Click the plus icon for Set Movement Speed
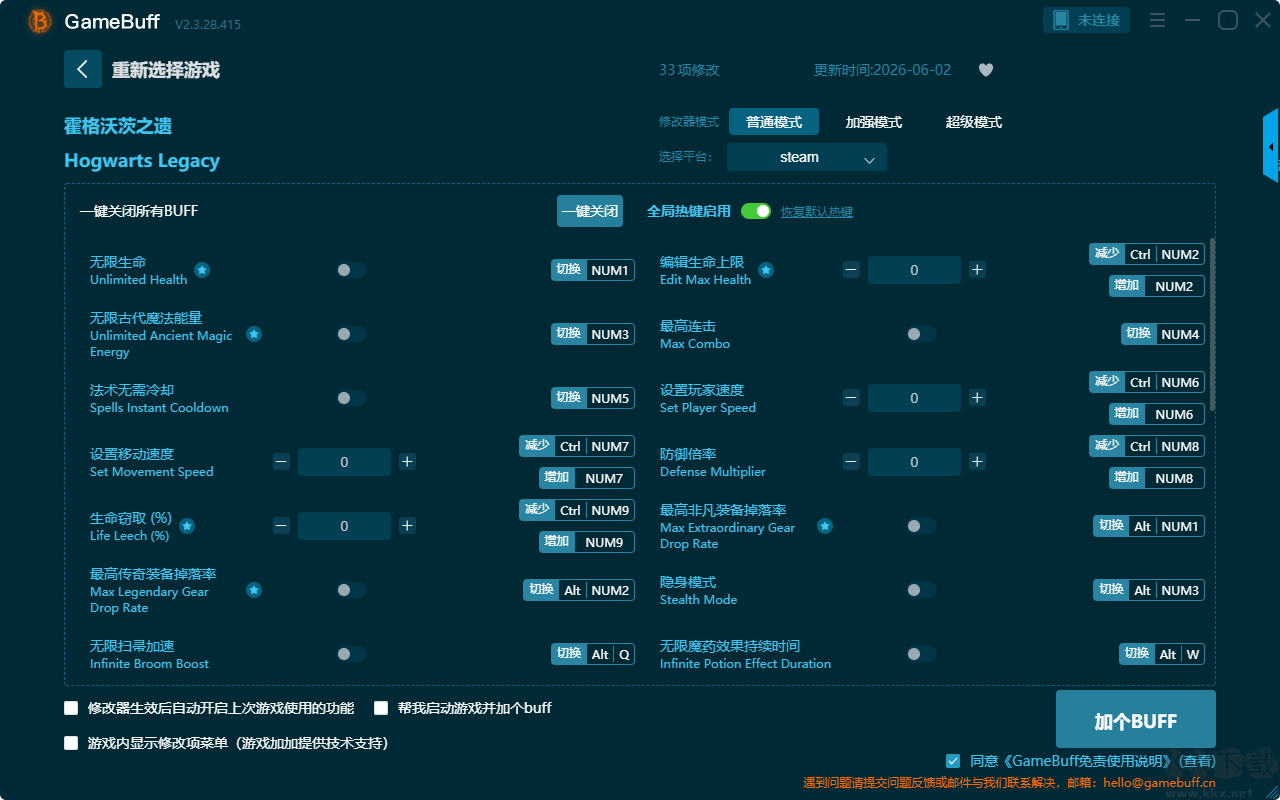Viewport: 1280px width, 800px height. [x=407, y=462]
